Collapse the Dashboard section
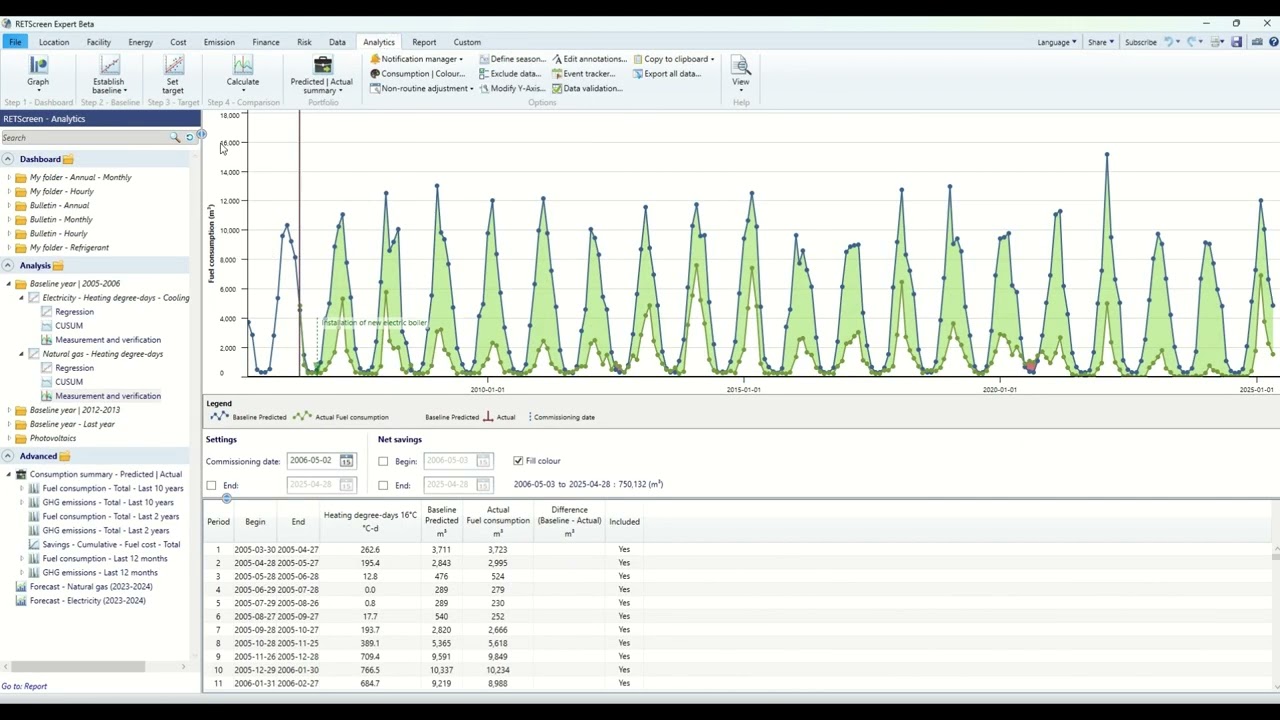Image resolution: width=1280 pixels, height=720 pixels. pos(7,159)
